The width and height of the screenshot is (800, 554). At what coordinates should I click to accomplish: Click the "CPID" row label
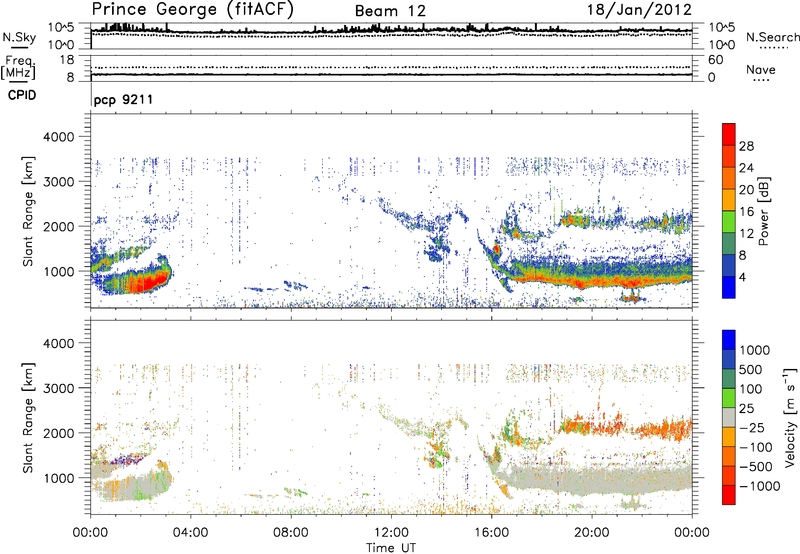(22, 95)
